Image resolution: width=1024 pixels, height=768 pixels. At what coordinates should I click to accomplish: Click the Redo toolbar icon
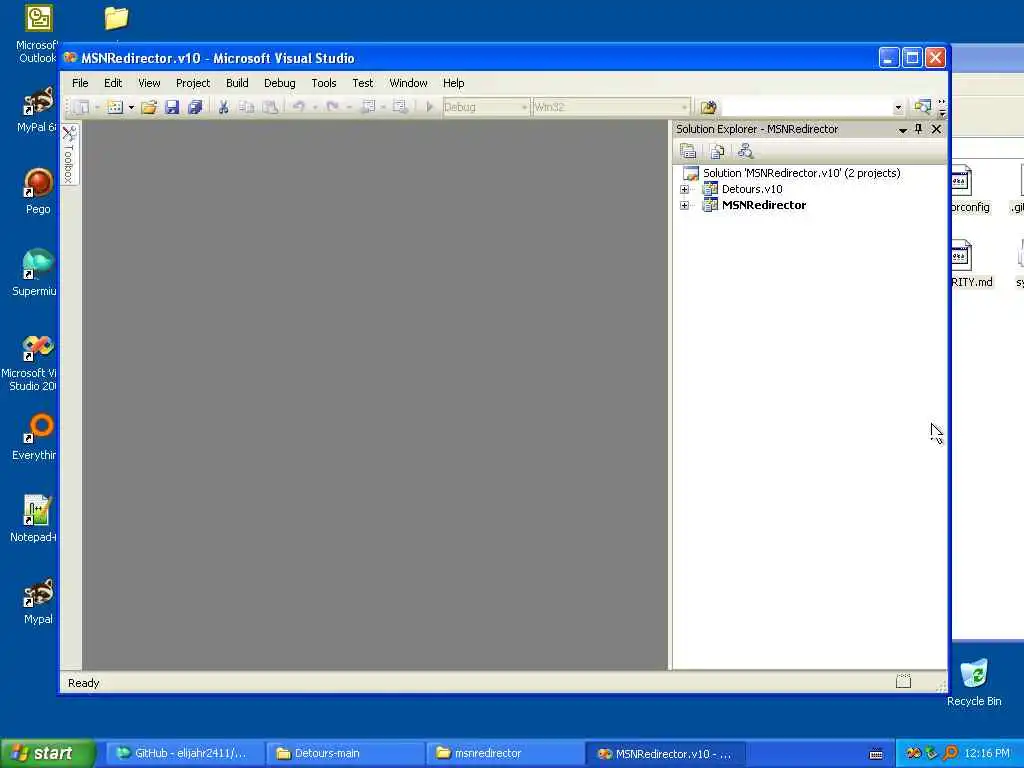tap(332, 107)
